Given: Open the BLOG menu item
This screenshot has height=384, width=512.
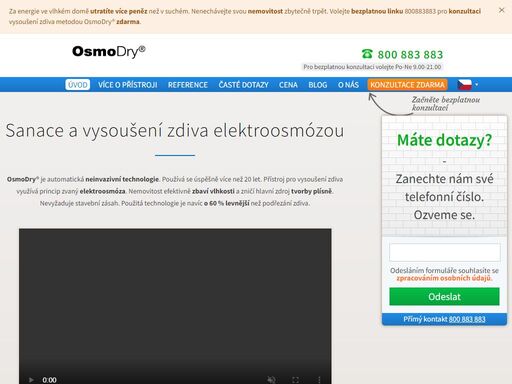Looking at the screenshot, I should click(318, 85).
